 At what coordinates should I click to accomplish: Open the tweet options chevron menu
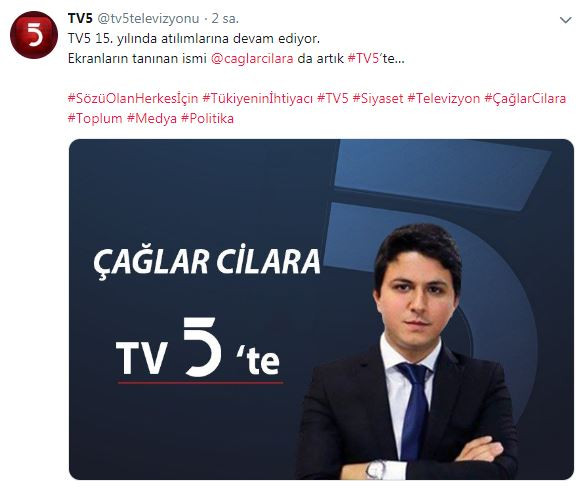coord(565,20)
